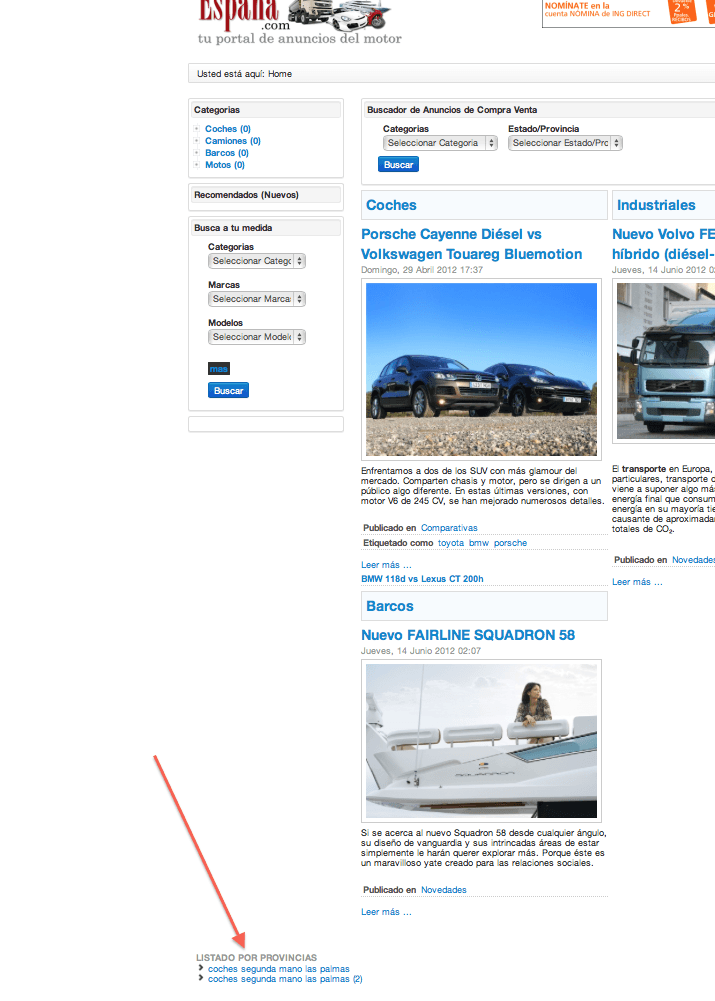
Task: Click the Squadron yacht photo
Action: click(x=481, y=741)
